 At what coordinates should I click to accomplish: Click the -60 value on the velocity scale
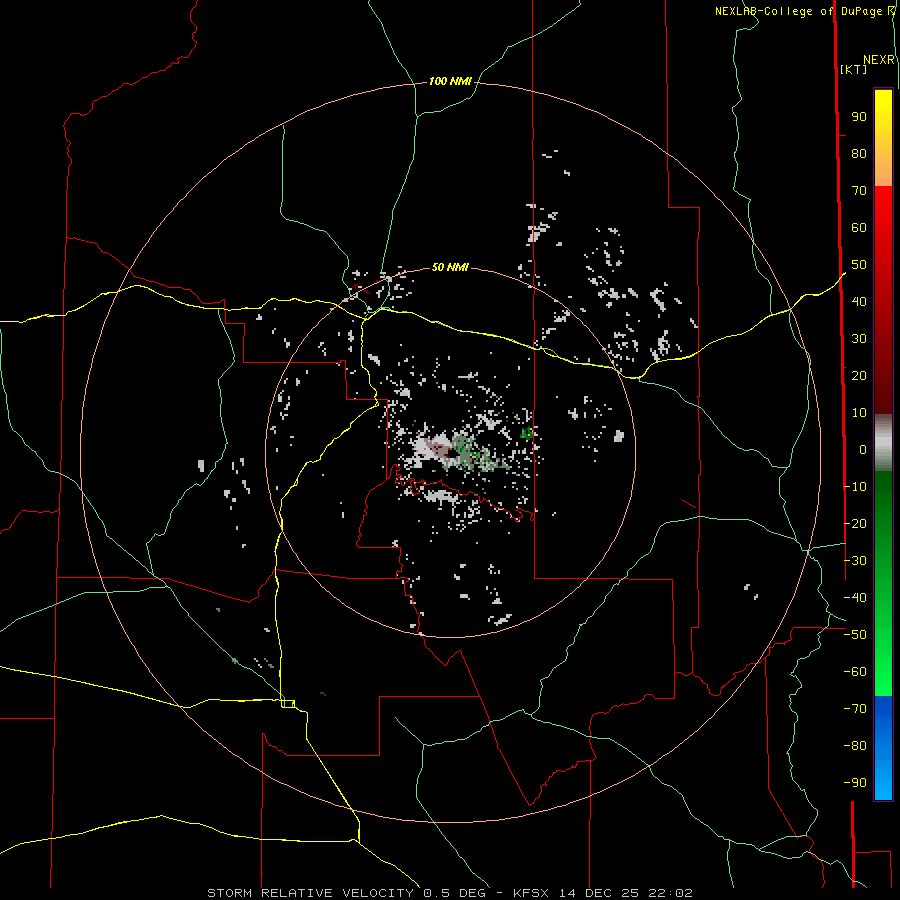click(x=855, y=672)
